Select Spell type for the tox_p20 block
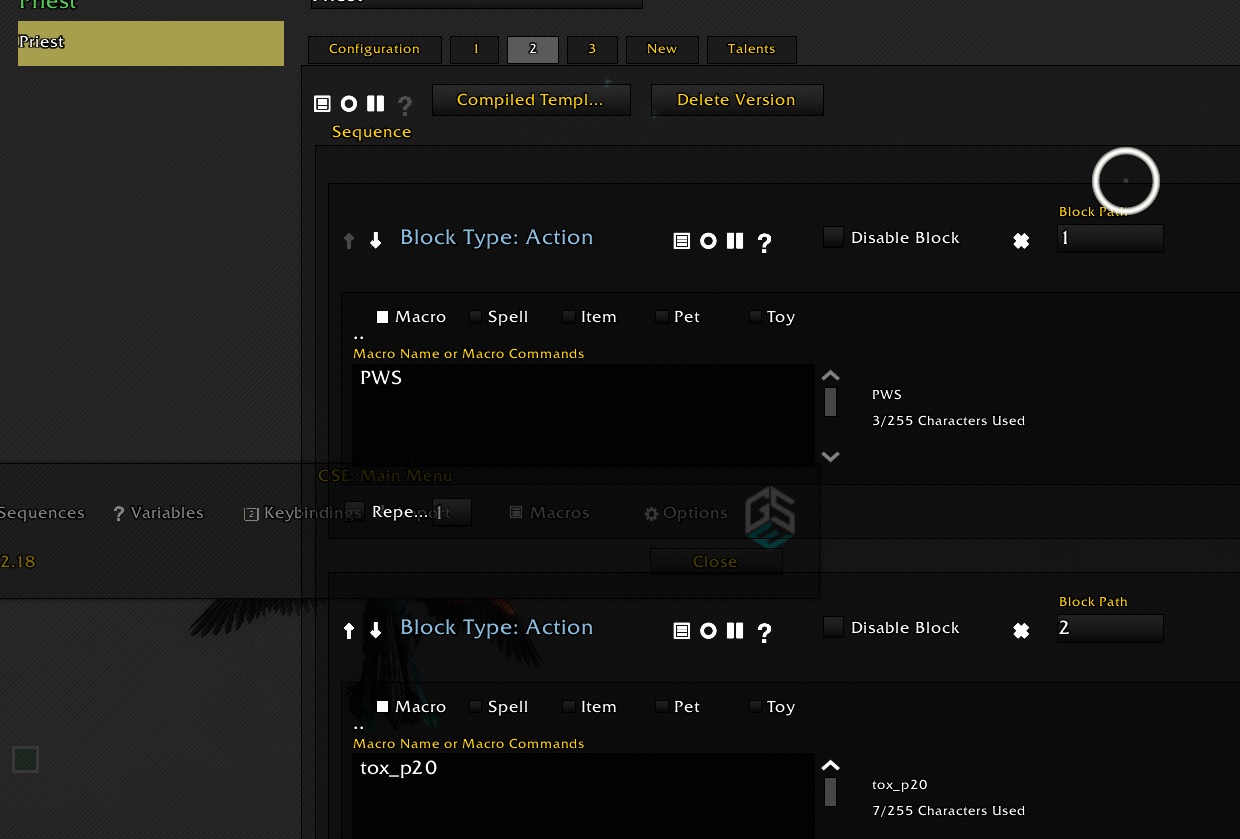1240x839 pixels. pyautogui.click(x=476, y=707)
